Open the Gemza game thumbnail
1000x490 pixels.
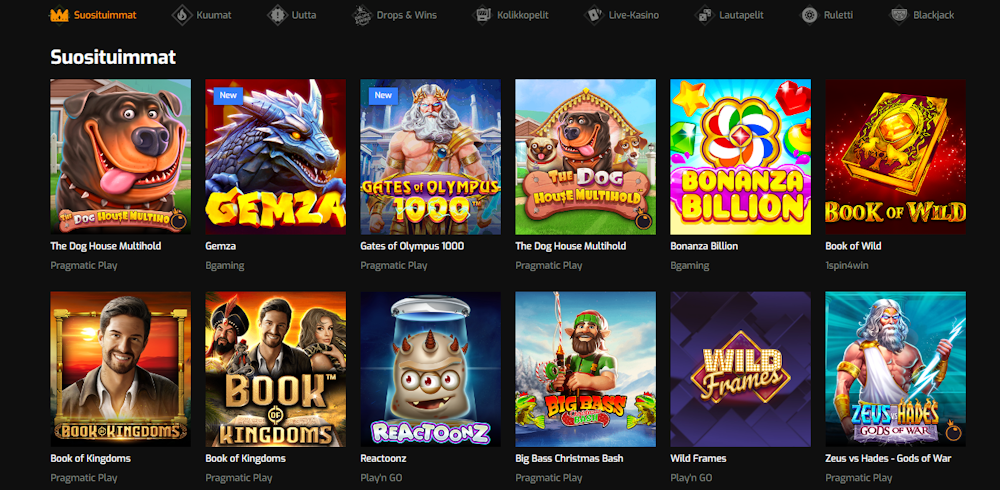tap(275, 156)
